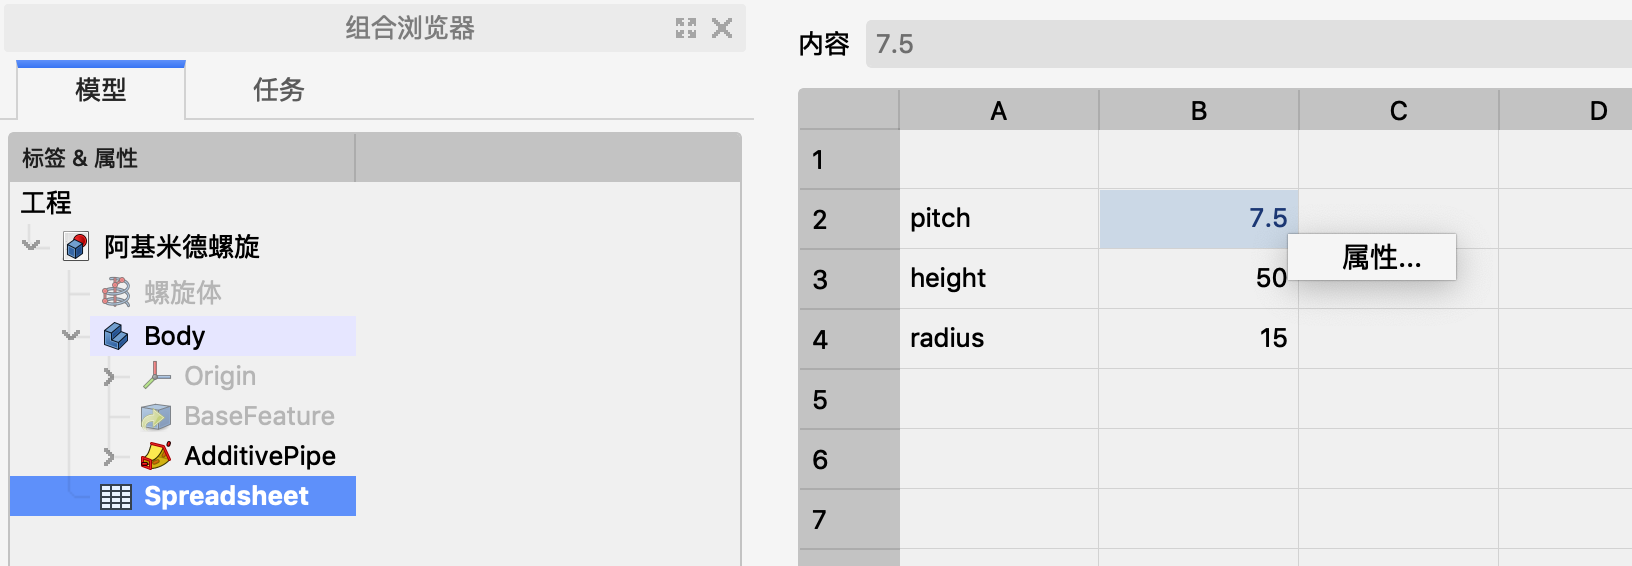
Task: Click the Body icon in the tree
Action: click(x=116, y=337)
